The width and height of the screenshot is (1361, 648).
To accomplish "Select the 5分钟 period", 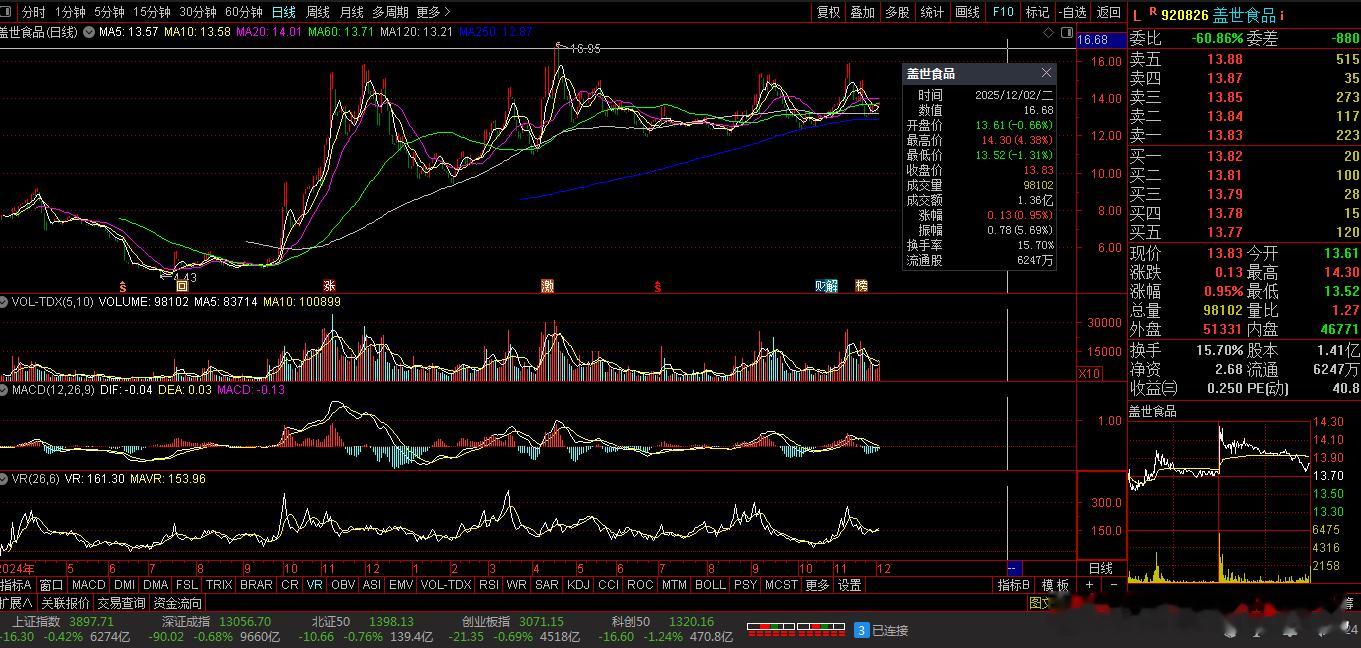I will point(109,12).
